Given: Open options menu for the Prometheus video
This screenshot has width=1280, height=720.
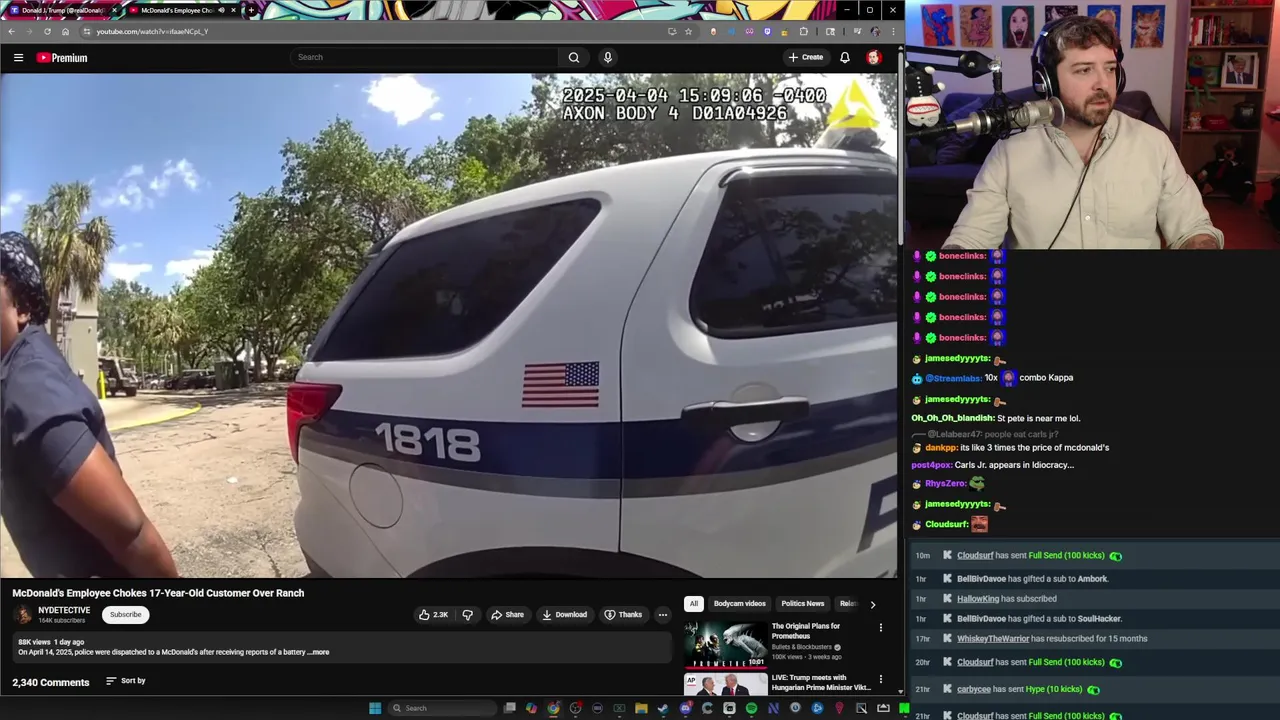Looking at the screenshot, I should pyautogui.click(x=880, y=627).
